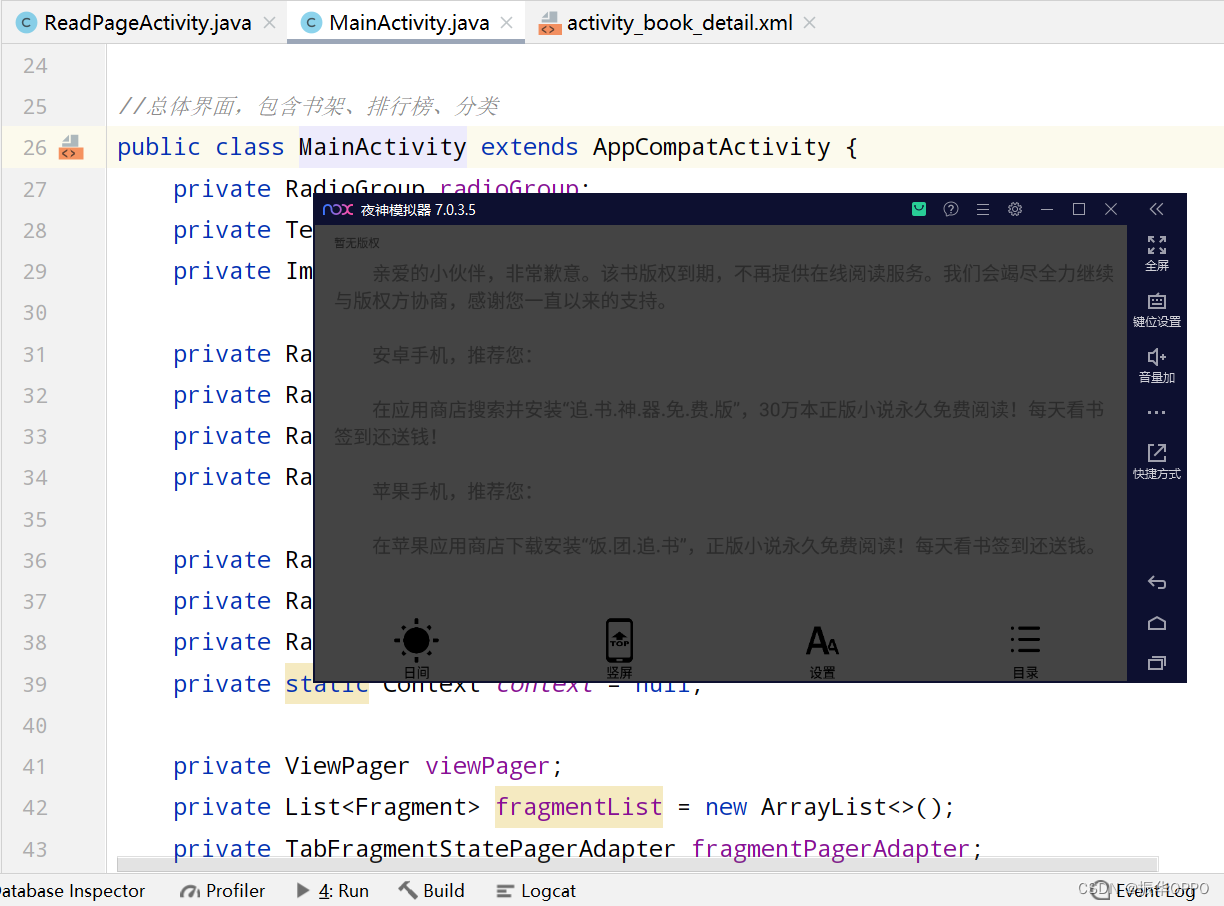Click 快捷方式 shortcut icon in Nox sidebar

point(1157,462)
